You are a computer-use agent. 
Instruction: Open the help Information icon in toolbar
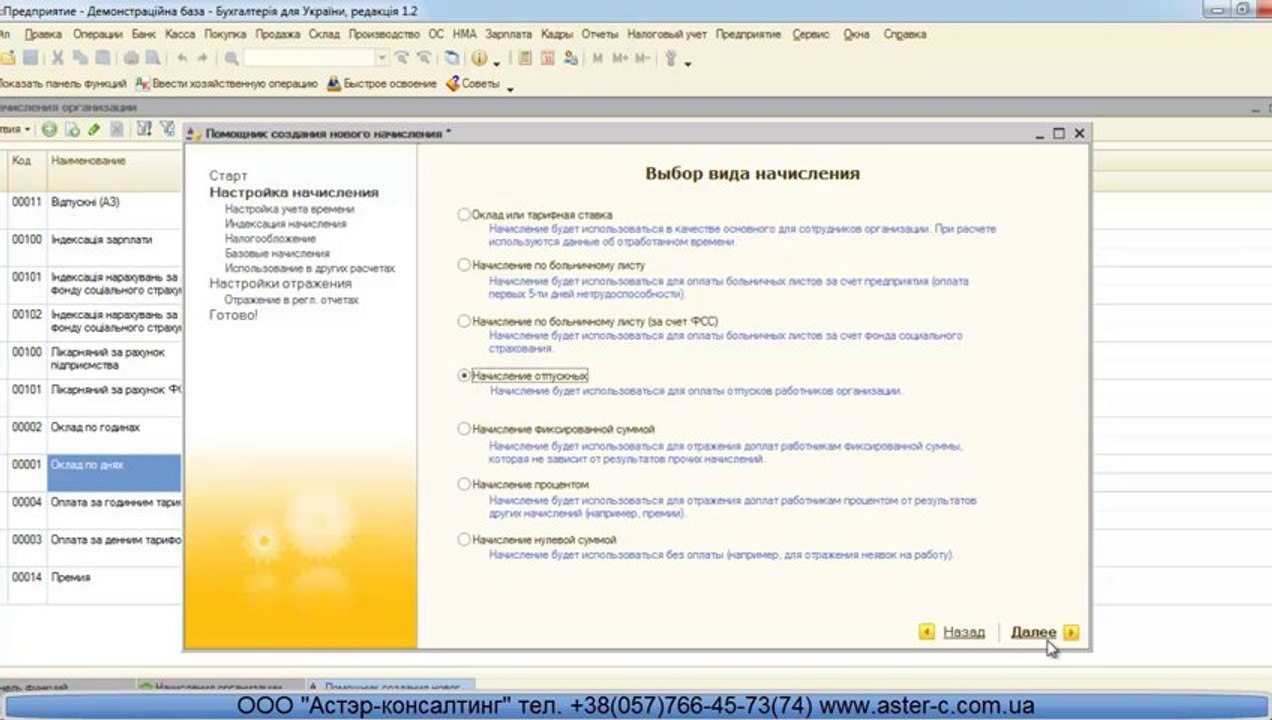coord(479,58)
